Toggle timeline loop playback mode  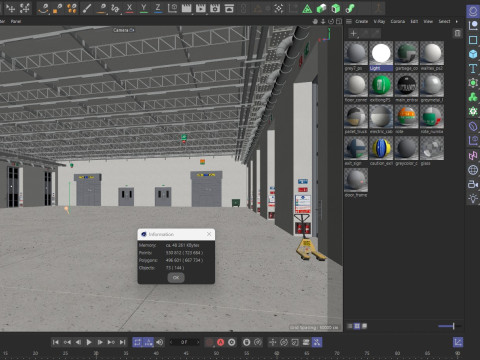[137, 342]
